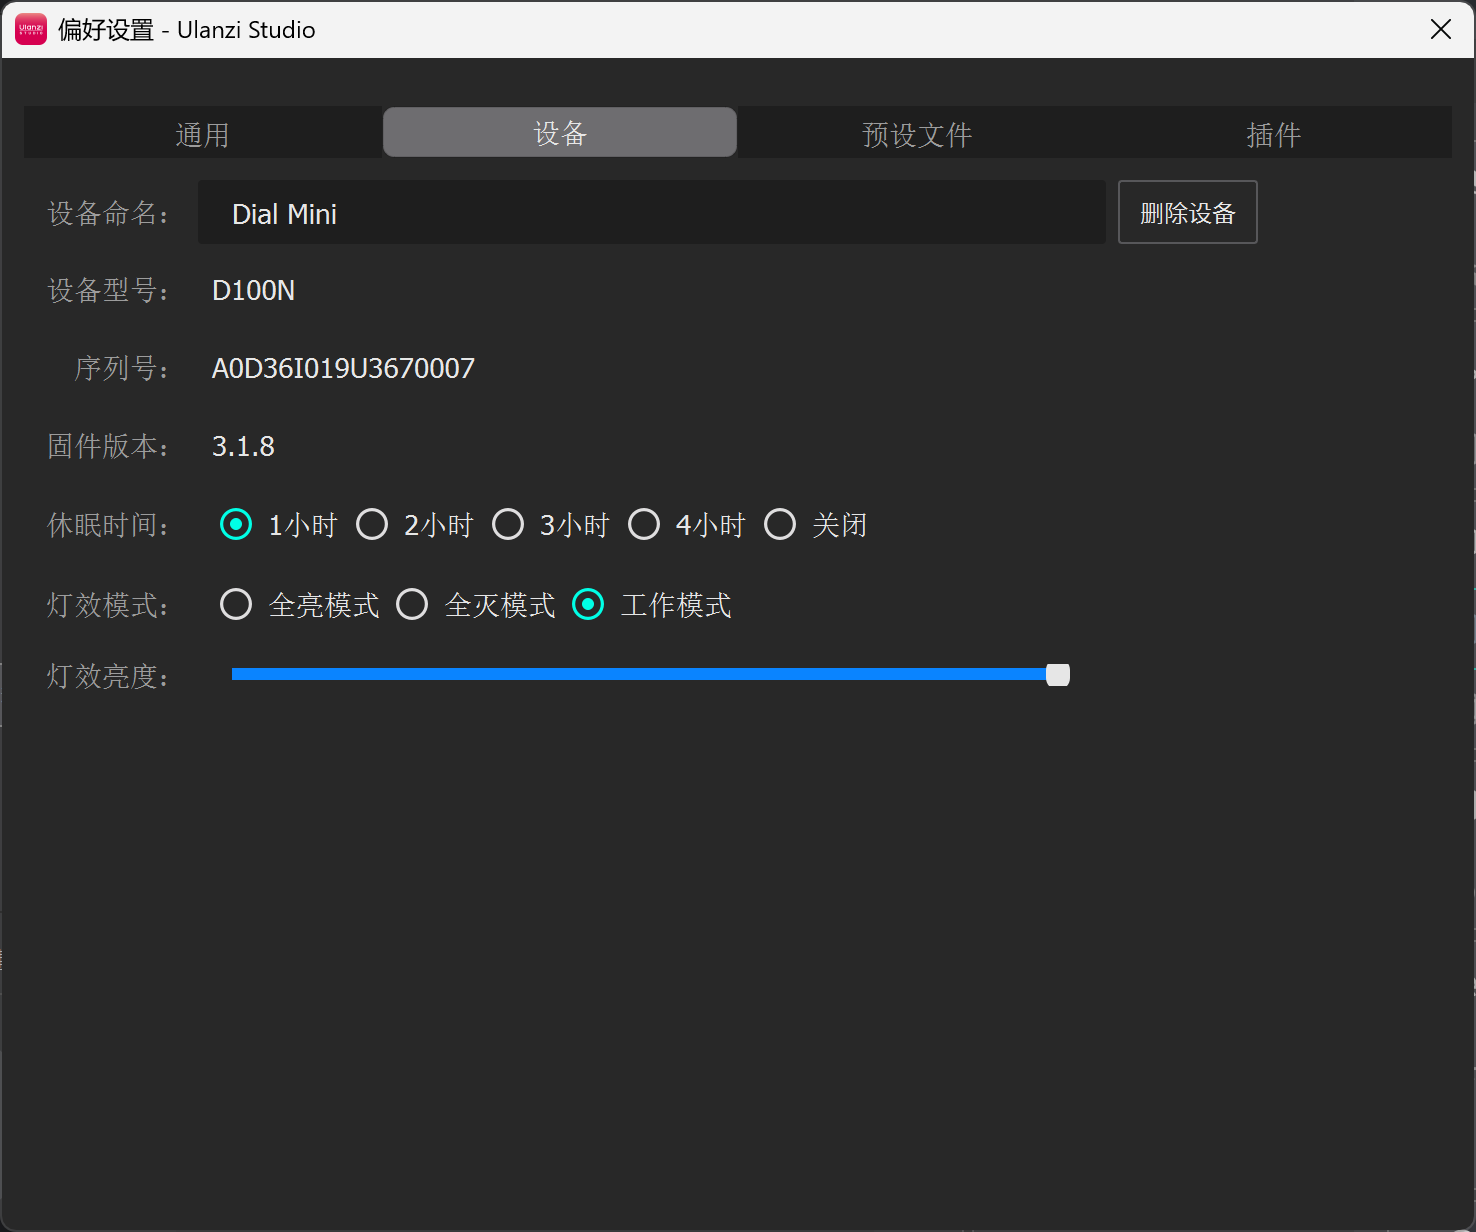Click the serial number A0D36I019U3670007
This screenshot has width=1476, height=1232.
click(343, 368)
